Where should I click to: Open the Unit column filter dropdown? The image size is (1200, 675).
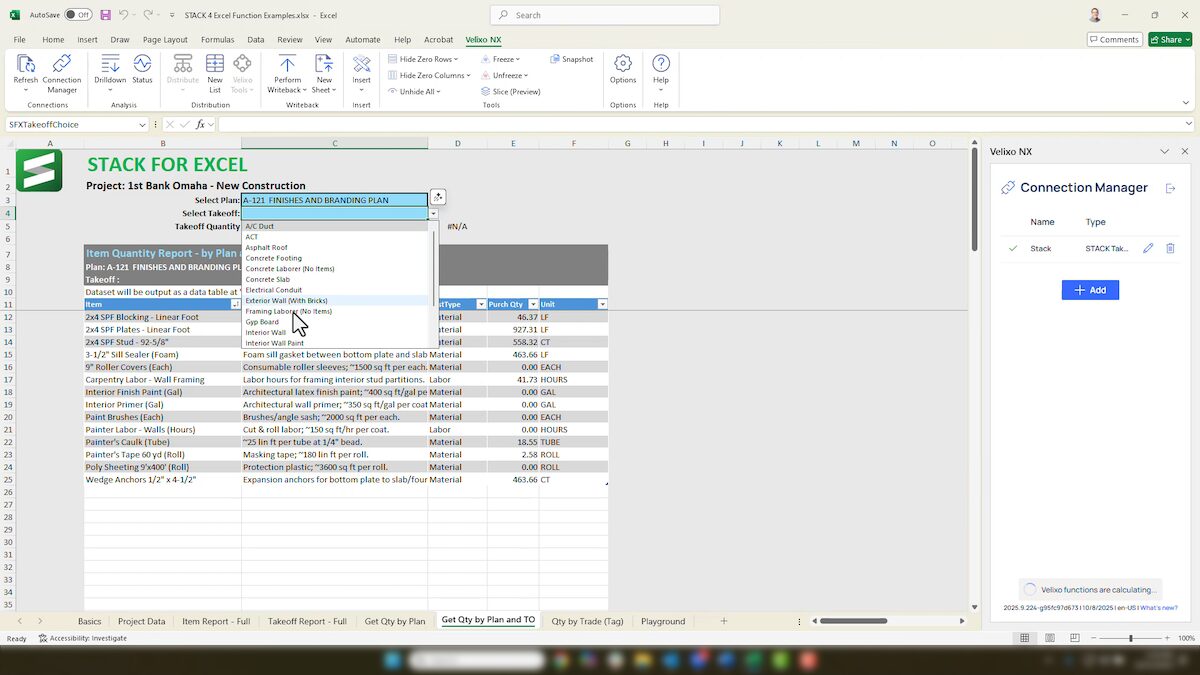600,304
